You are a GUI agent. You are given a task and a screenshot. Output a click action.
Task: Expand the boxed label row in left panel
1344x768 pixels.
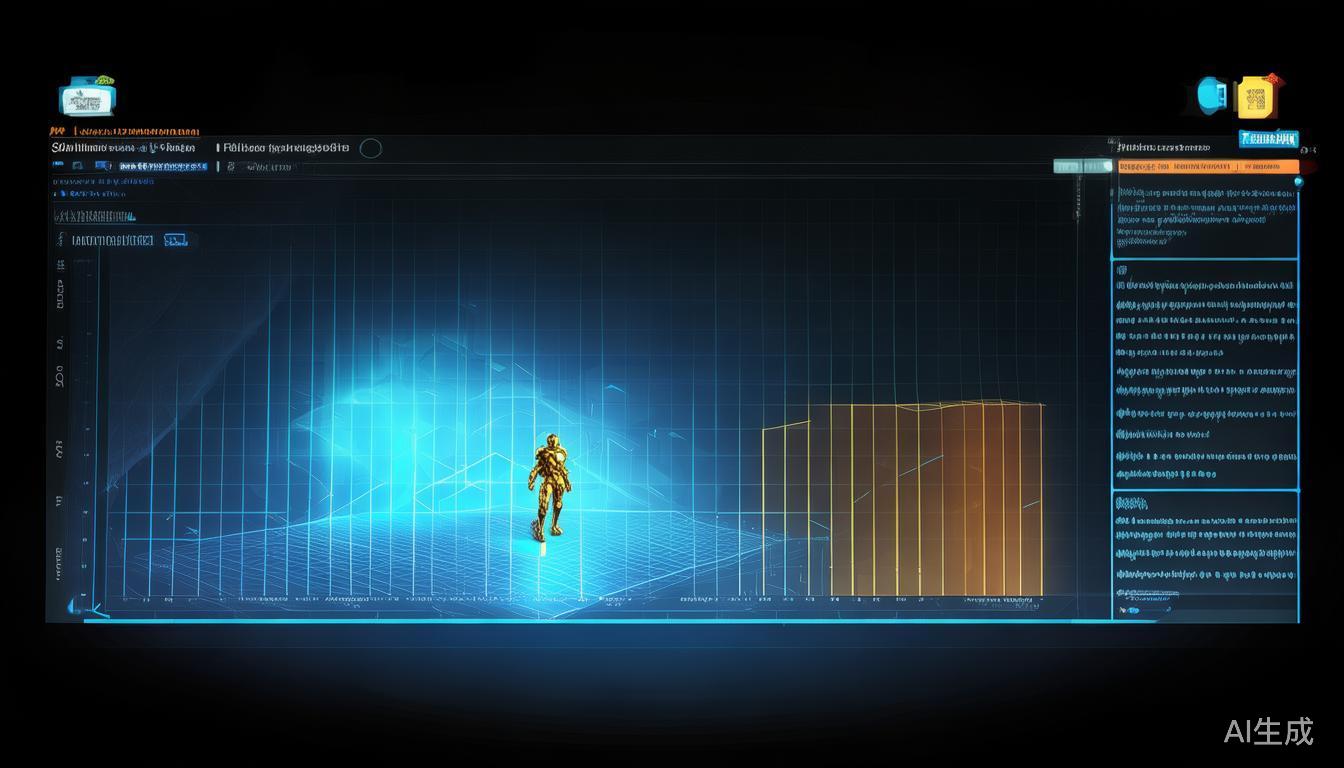tap(112, 240)
